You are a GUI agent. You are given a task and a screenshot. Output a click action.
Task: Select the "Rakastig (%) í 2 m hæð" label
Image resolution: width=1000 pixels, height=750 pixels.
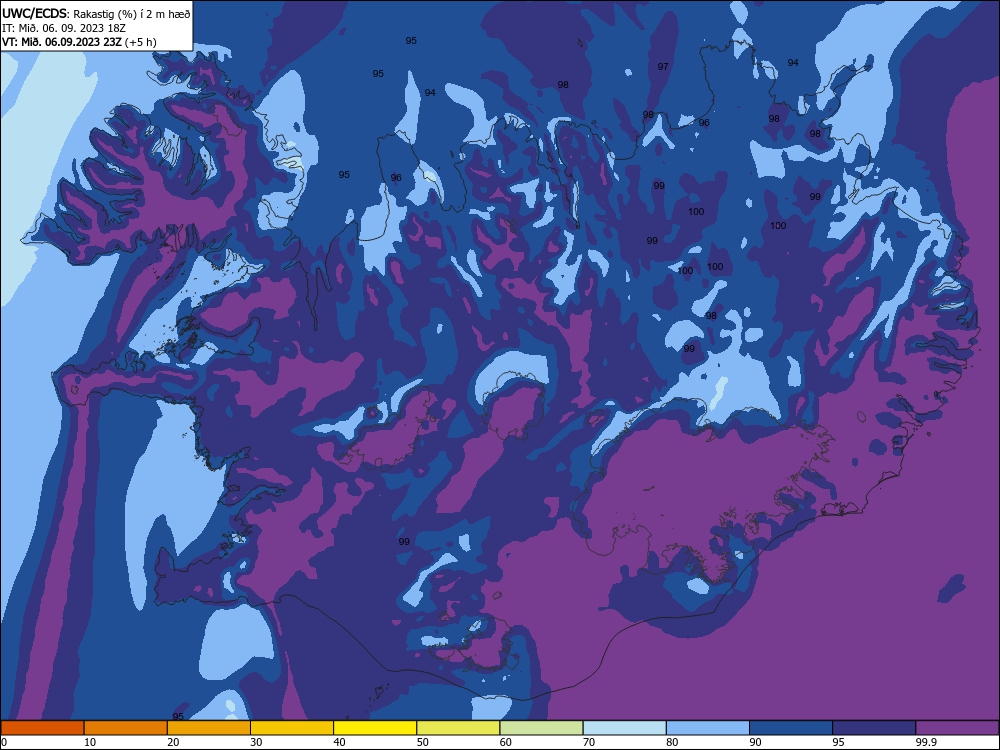pos(131,14)
